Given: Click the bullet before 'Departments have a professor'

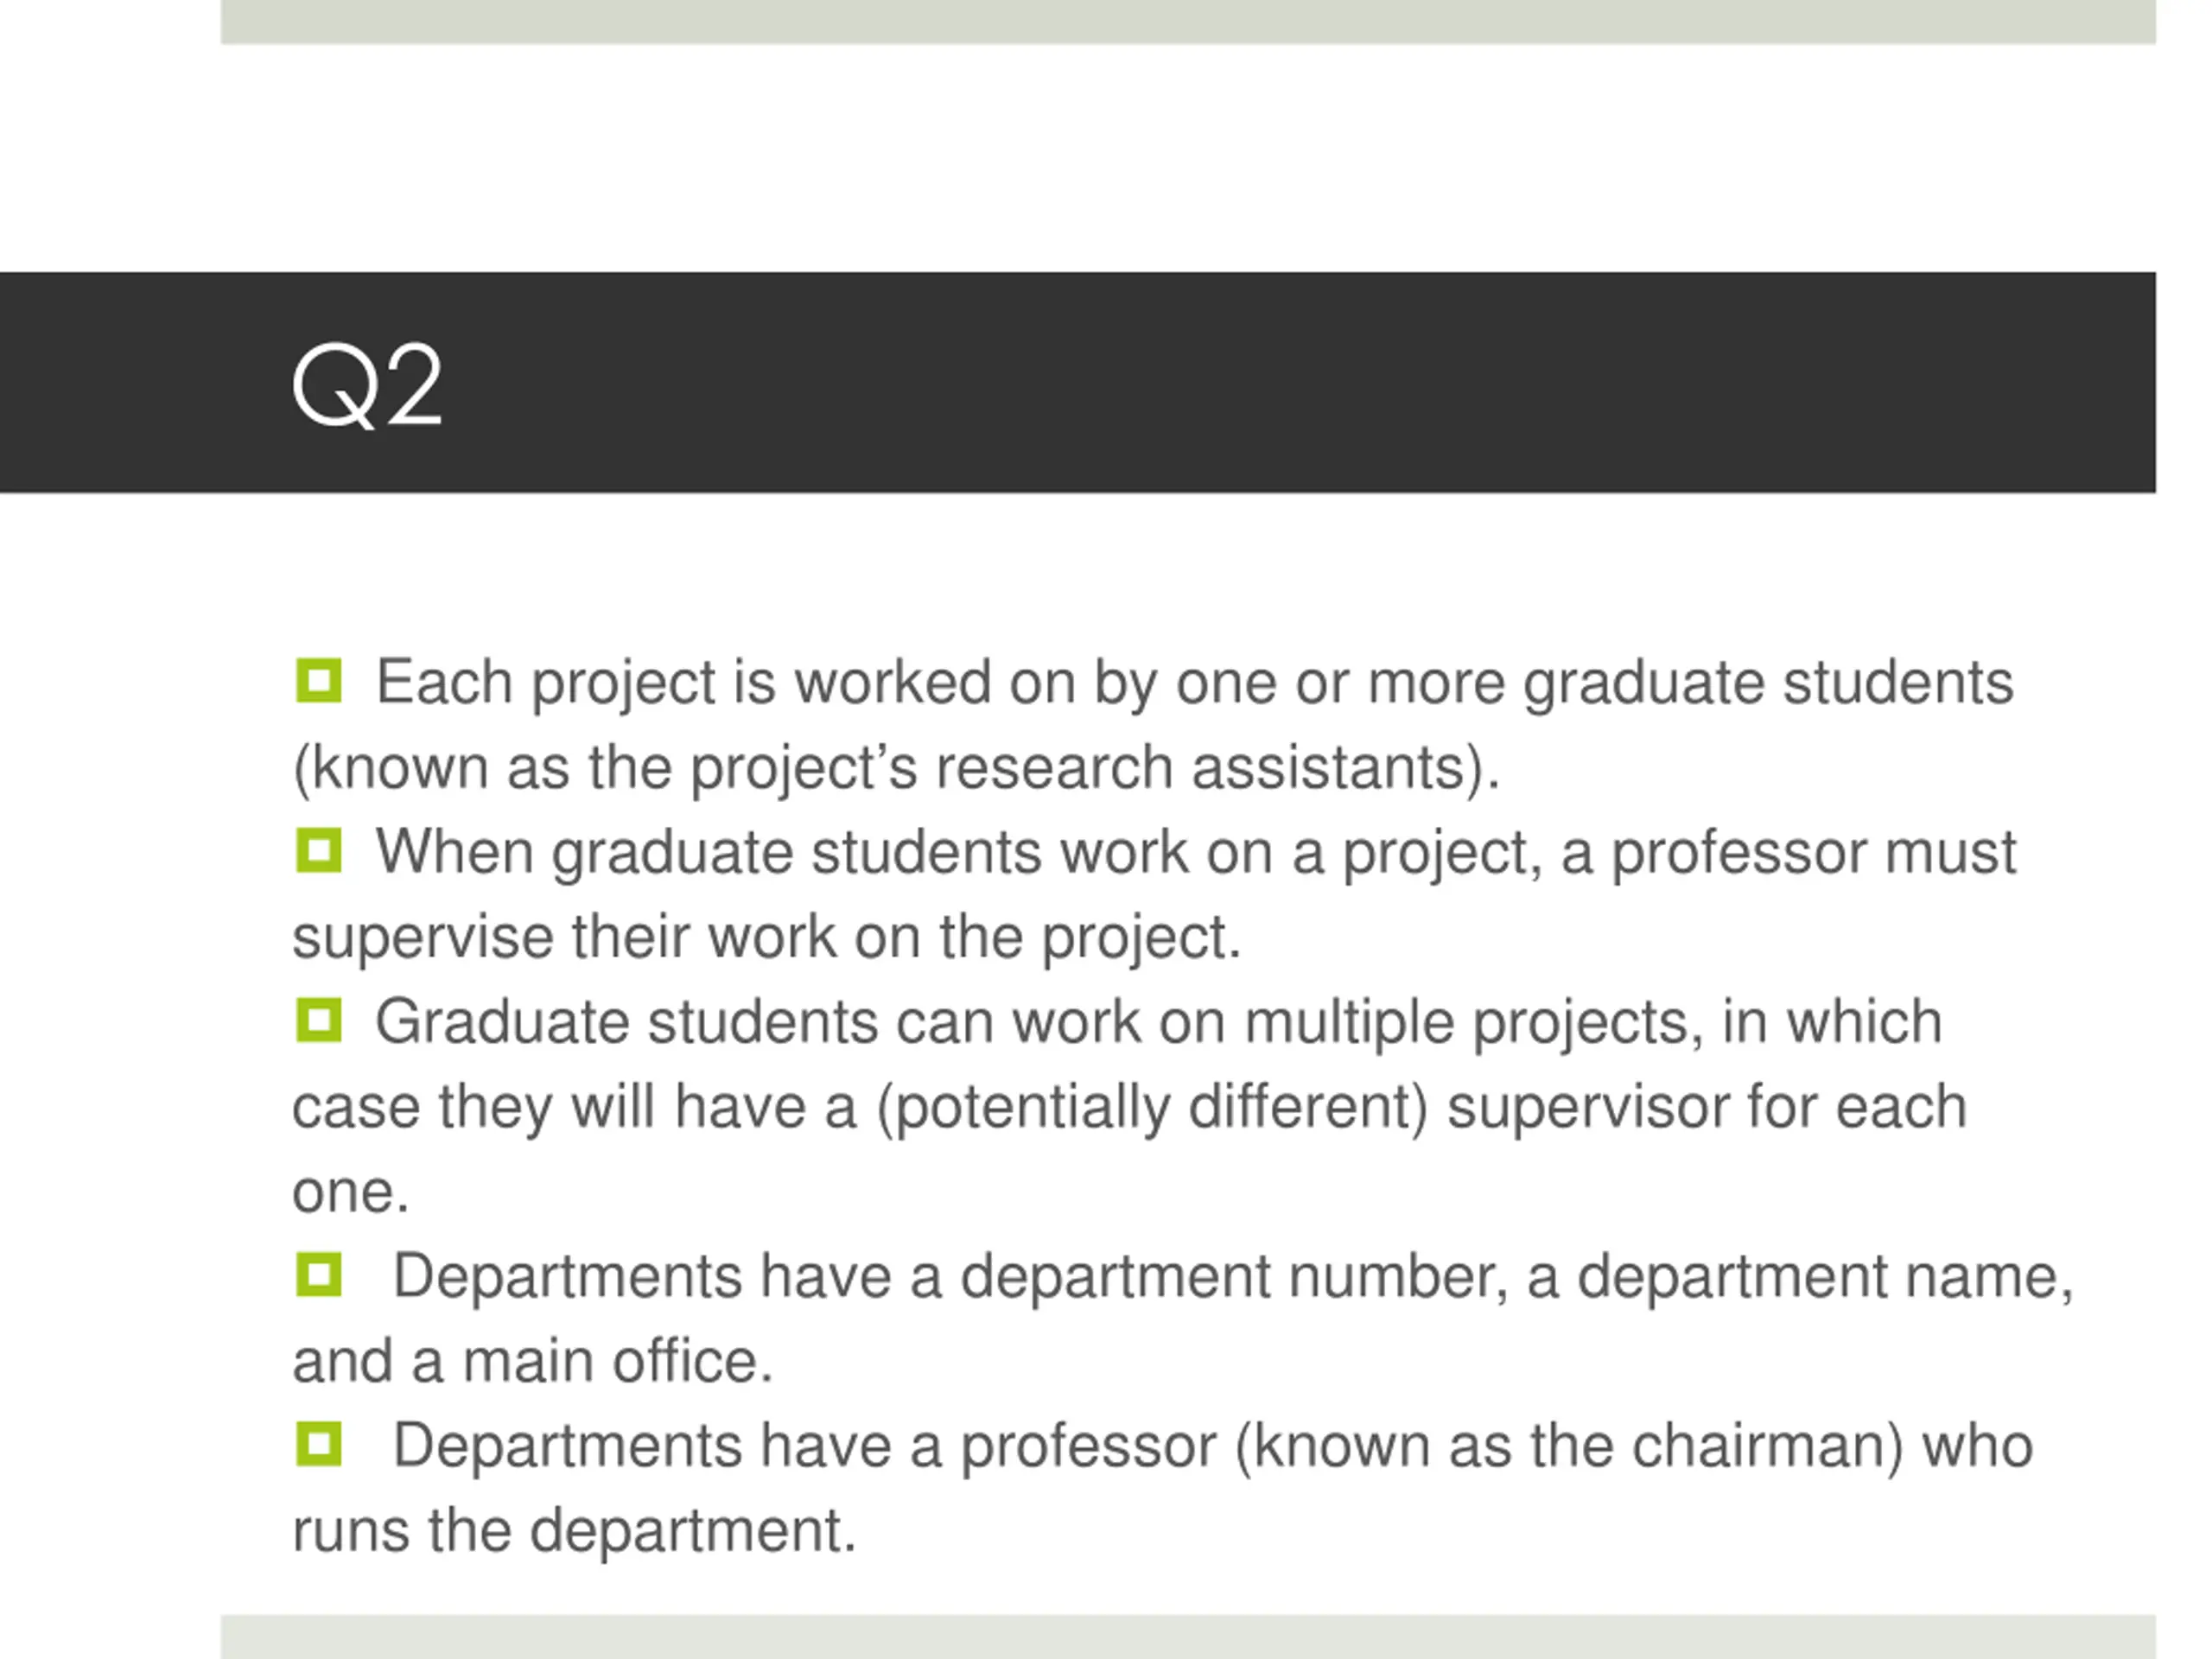Looking at the screenshot, I should (319, 1445).
